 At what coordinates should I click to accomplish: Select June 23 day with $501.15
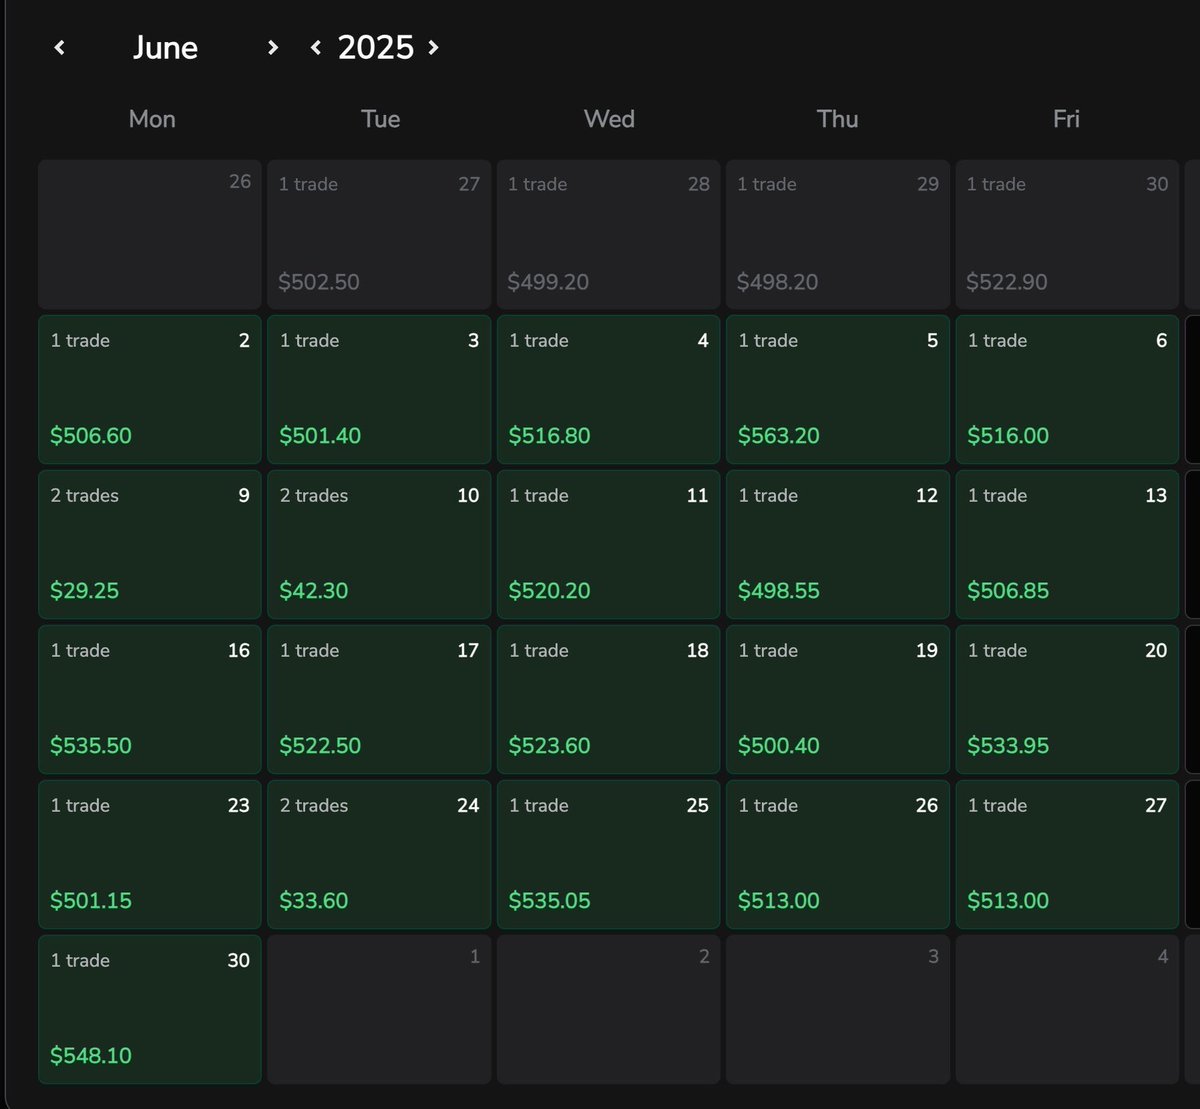[x=150, y=855]
